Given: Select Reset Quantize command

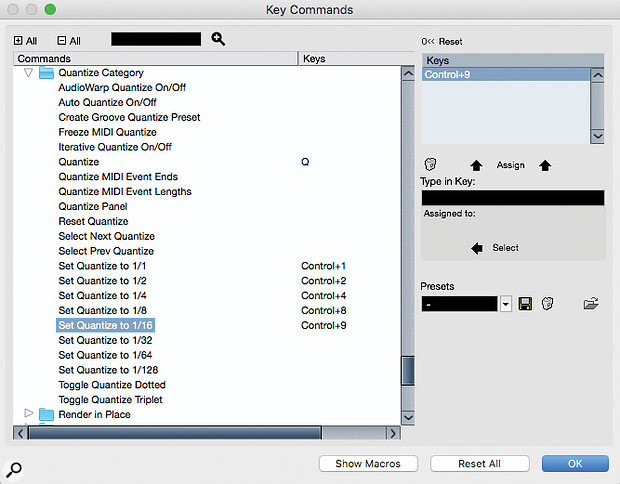Looking at the screenshot, I should pos(93,221).
